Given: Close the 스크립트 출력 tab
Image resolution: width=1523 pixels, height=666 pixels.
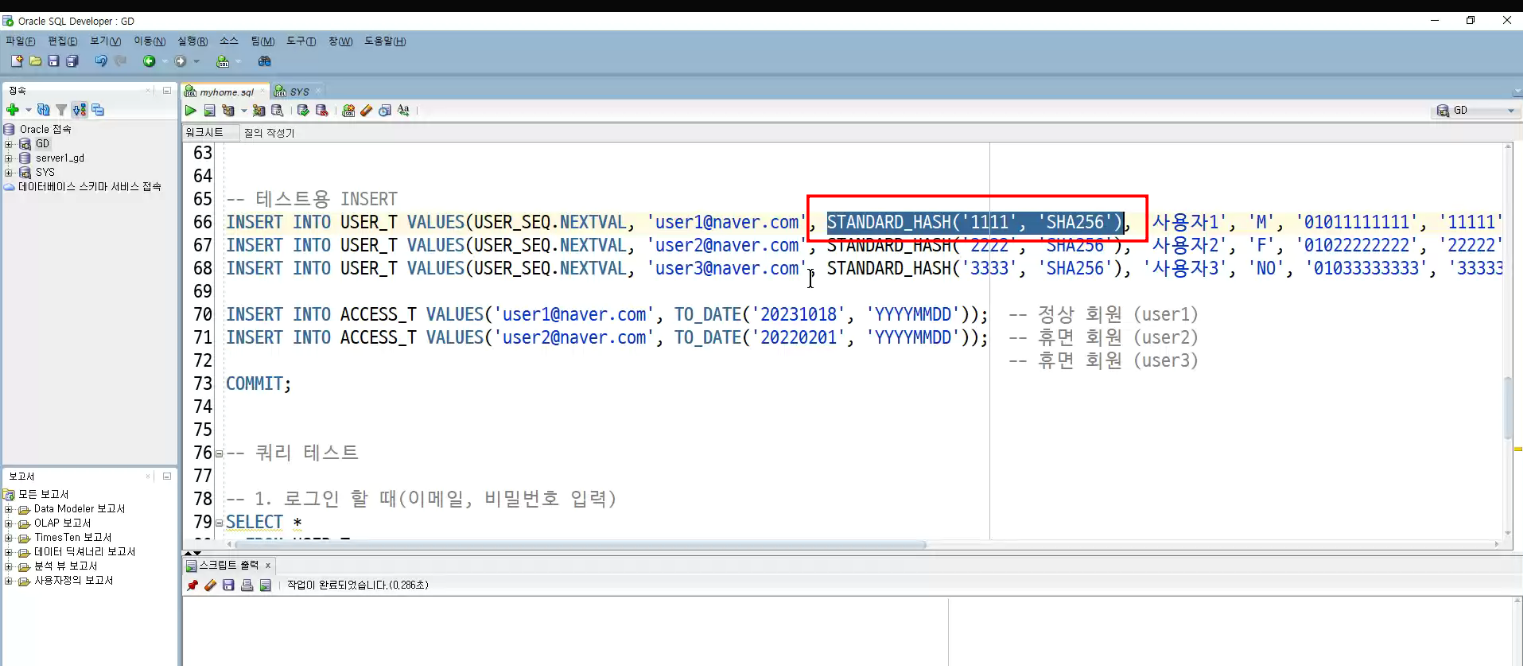Looking at the screenshot, I should (x=268, y=565).
